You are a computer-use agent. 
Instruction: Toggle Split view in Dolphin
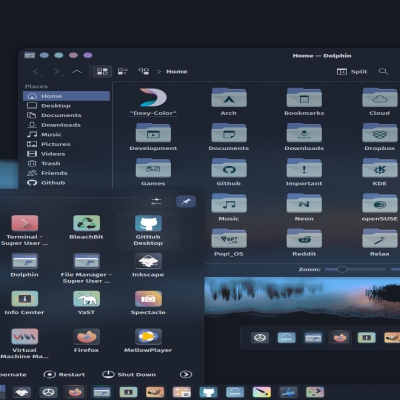(x=352, y=71)
